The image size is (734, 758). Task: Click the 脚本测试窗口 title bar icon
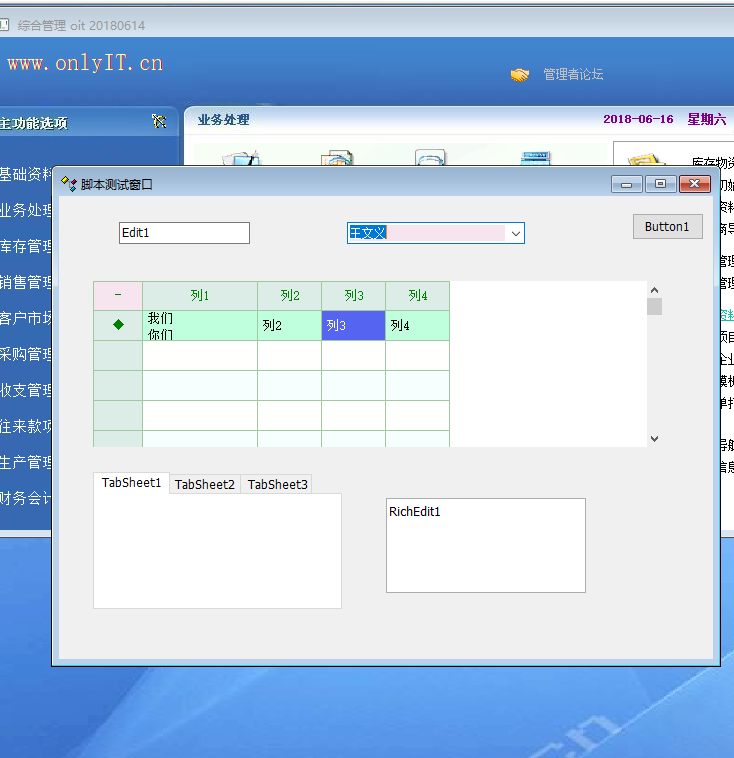coord(68,184)
